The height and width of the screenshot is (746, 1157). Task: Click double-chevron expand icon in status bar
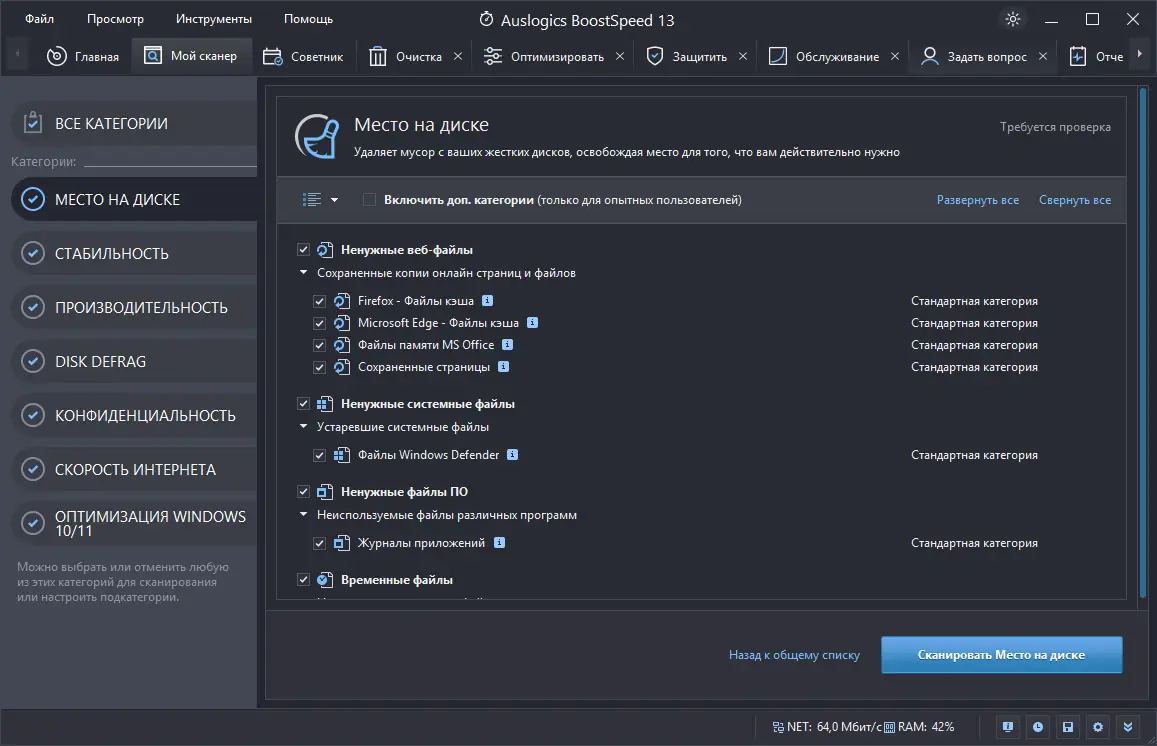click(x=1128, y=727)
